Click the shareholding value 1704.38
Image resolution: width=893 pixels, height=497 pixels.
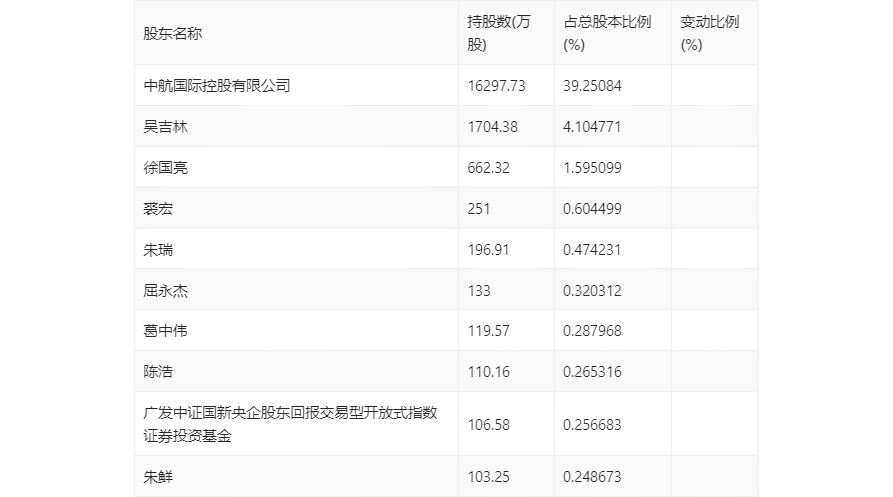(493, 127)
